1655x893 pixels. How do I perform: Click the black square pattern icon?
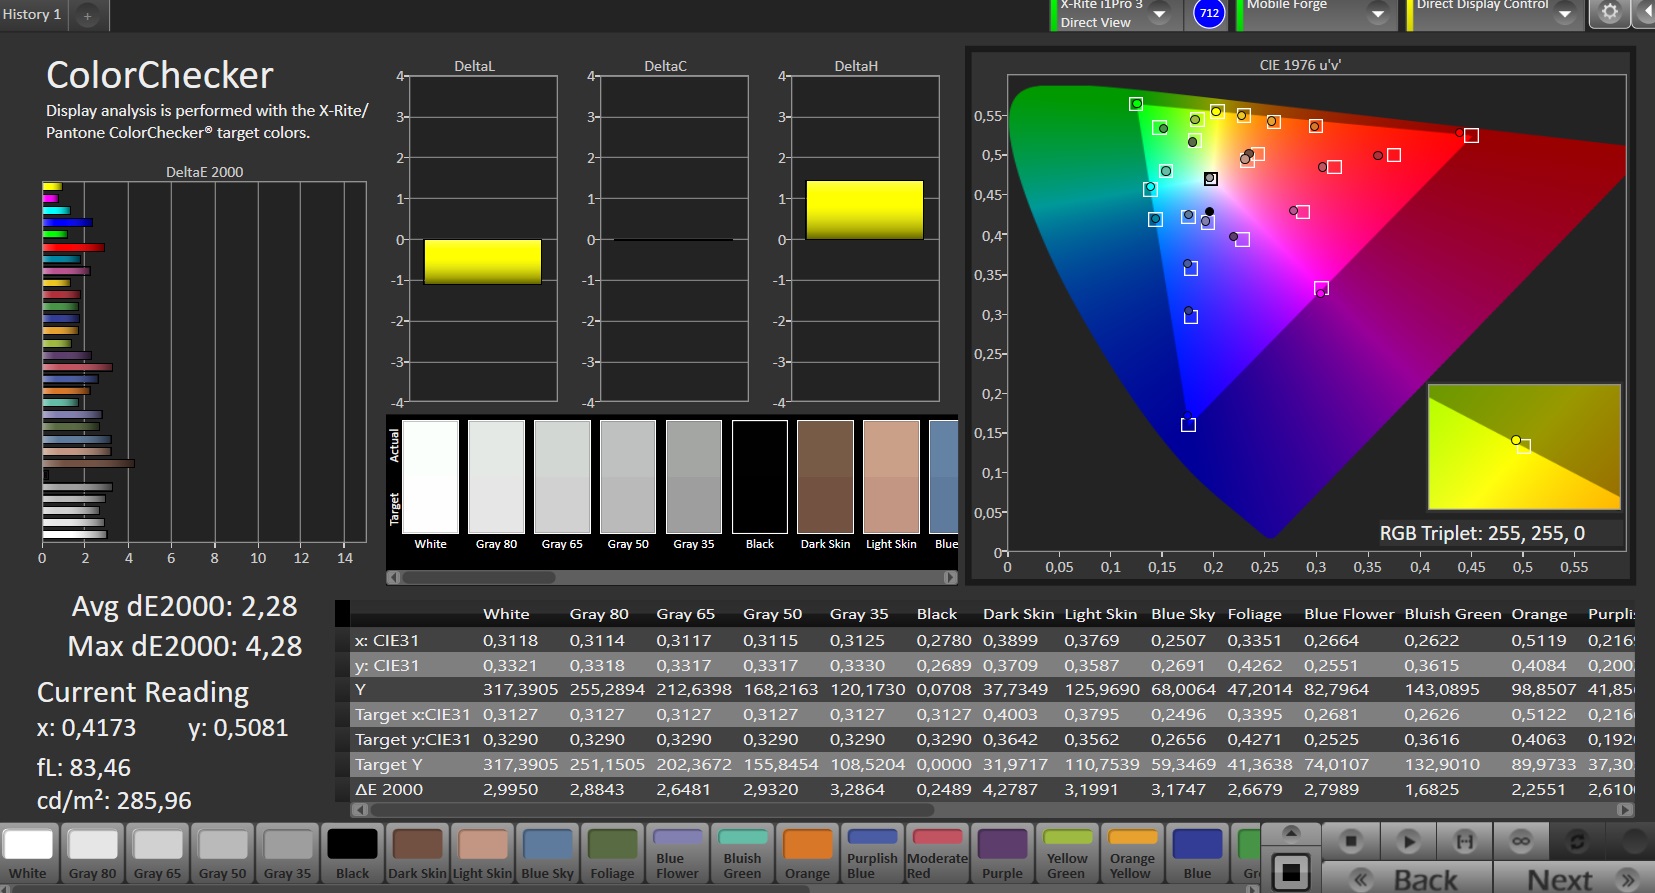(x=1291, y=871)
